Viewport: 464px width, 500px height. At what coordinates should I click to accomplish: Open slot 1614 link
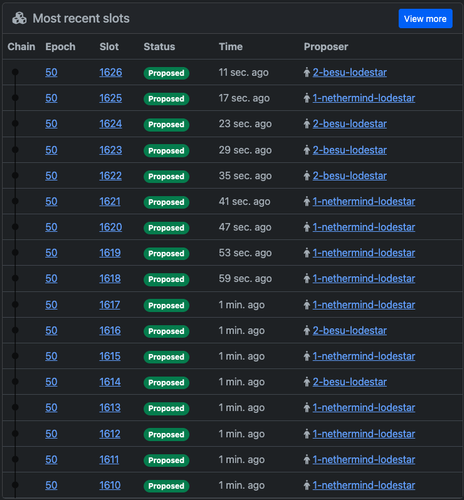(110, 382)
